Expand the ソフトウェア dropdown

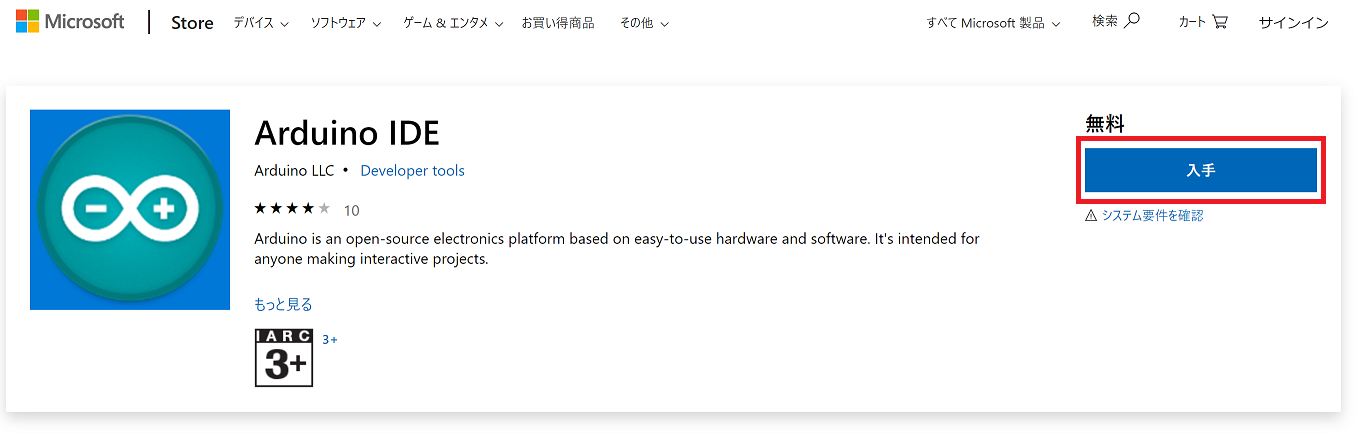pyautogui.click(x=345, y=23)
